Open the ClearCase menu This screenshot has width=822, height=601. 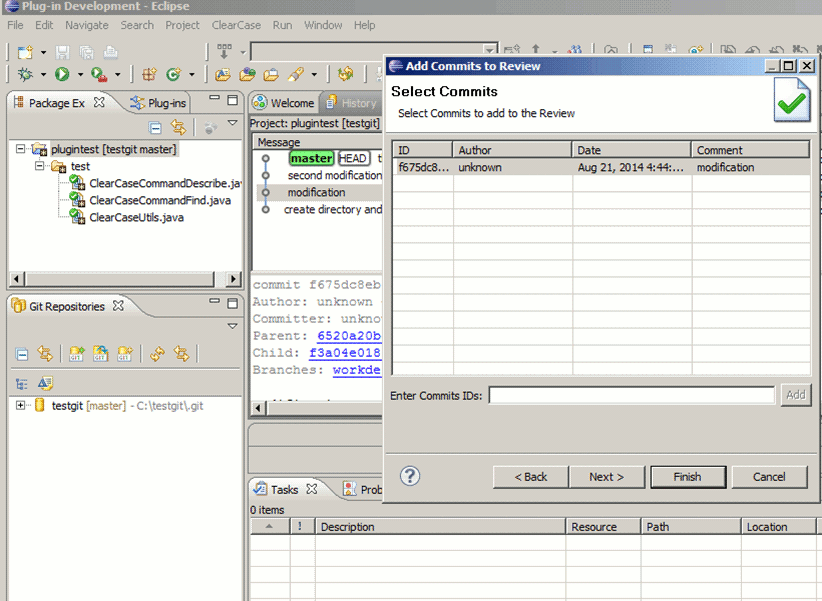click(237, 25)
